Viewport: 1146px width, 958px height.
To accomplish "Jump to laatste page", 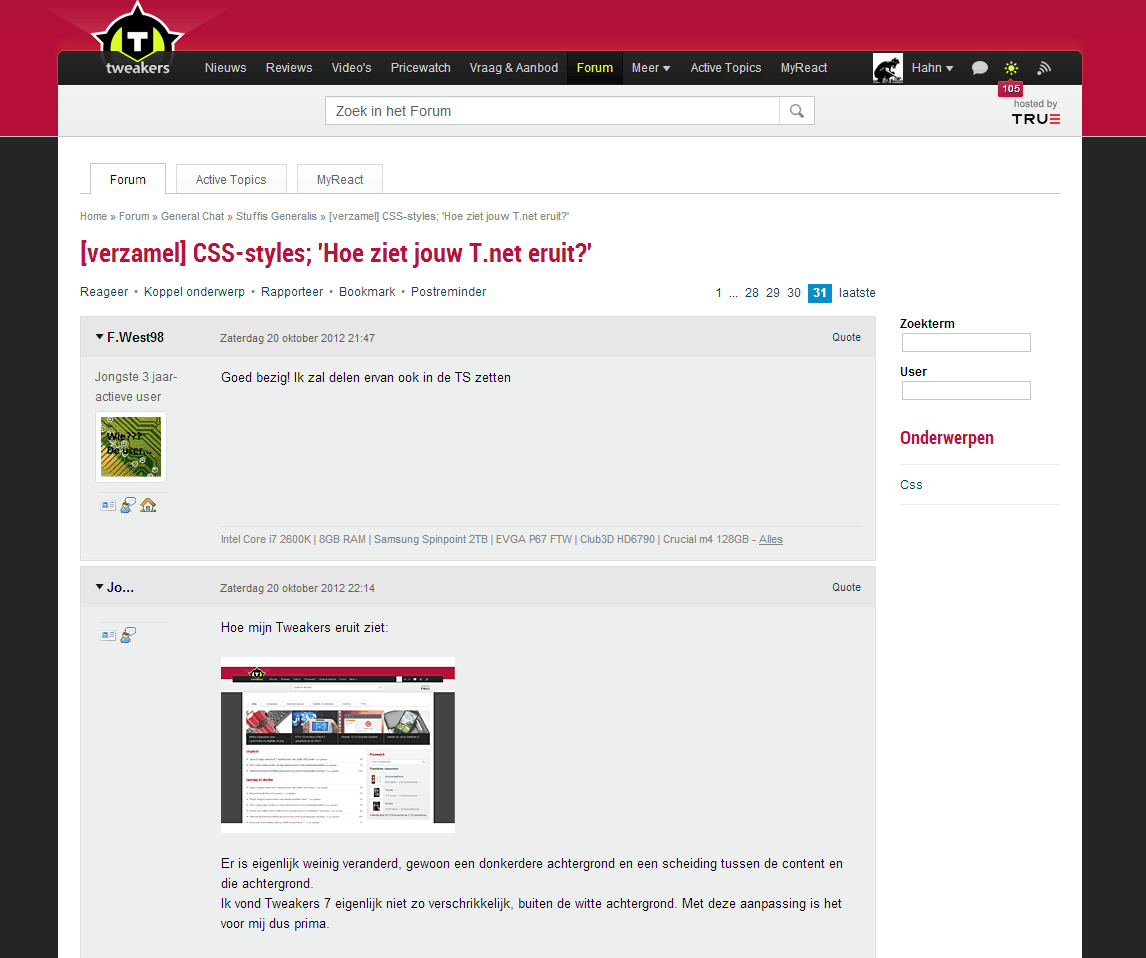I will (857, 293).
